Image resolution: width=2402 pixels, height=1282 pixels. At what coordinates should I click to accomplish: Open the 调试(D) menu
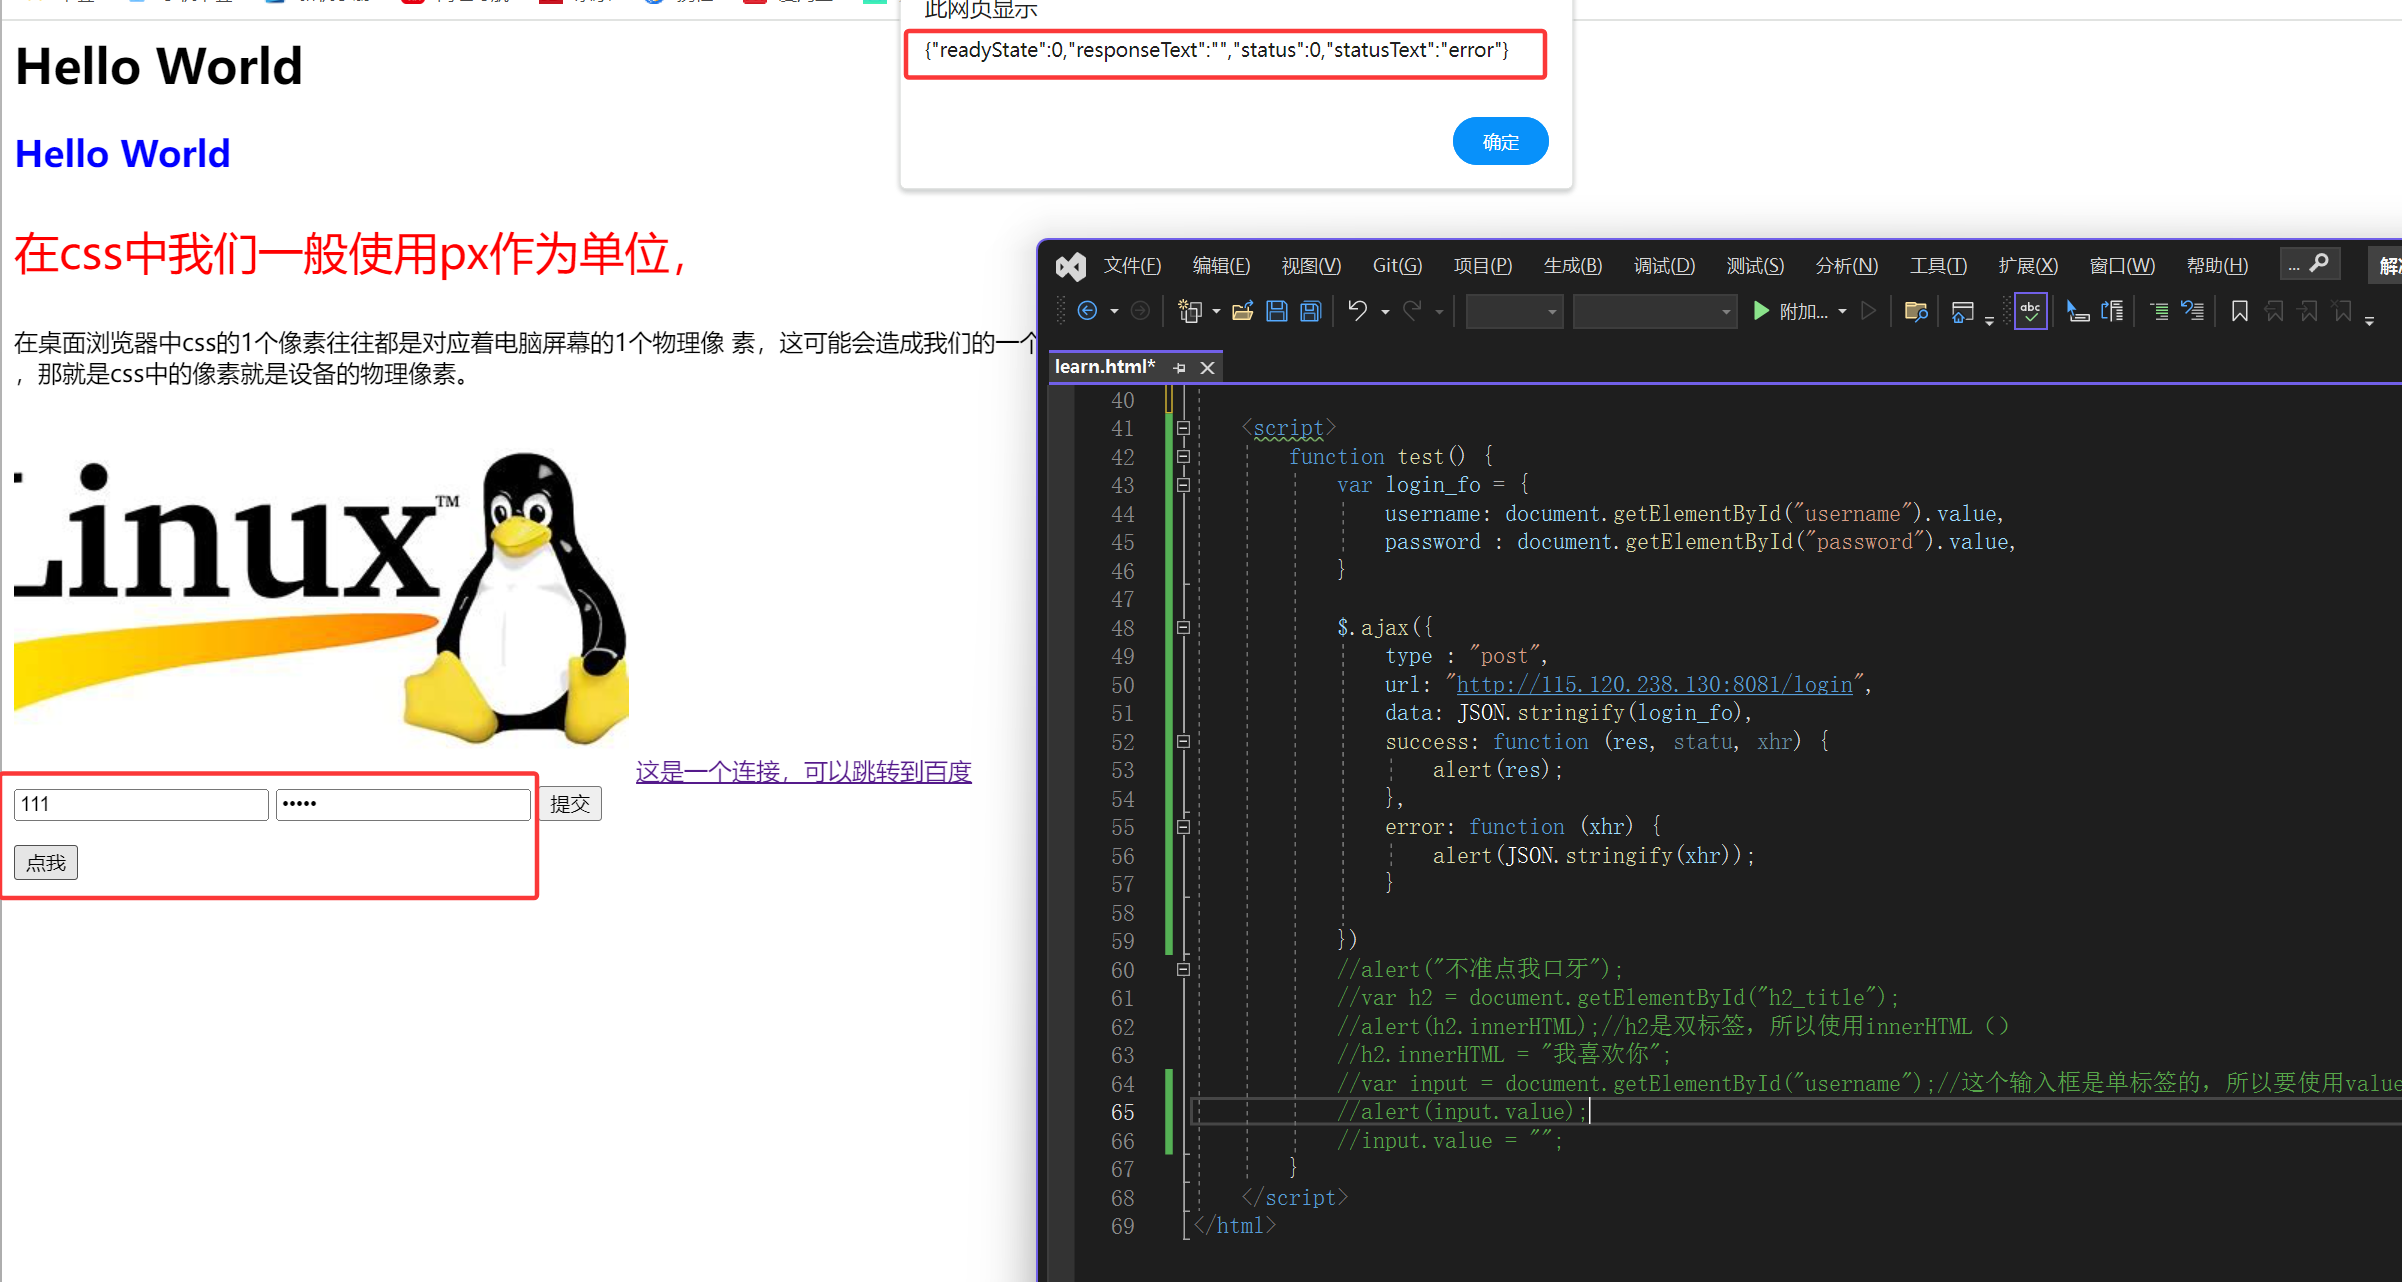(x=1664, y=266)
